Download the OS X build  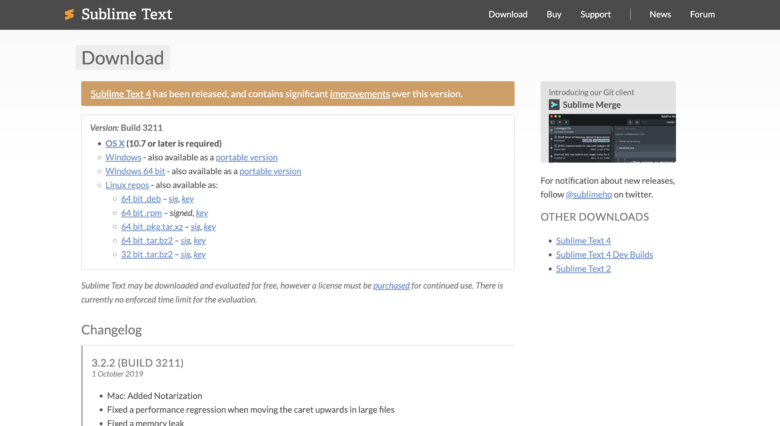114,143
